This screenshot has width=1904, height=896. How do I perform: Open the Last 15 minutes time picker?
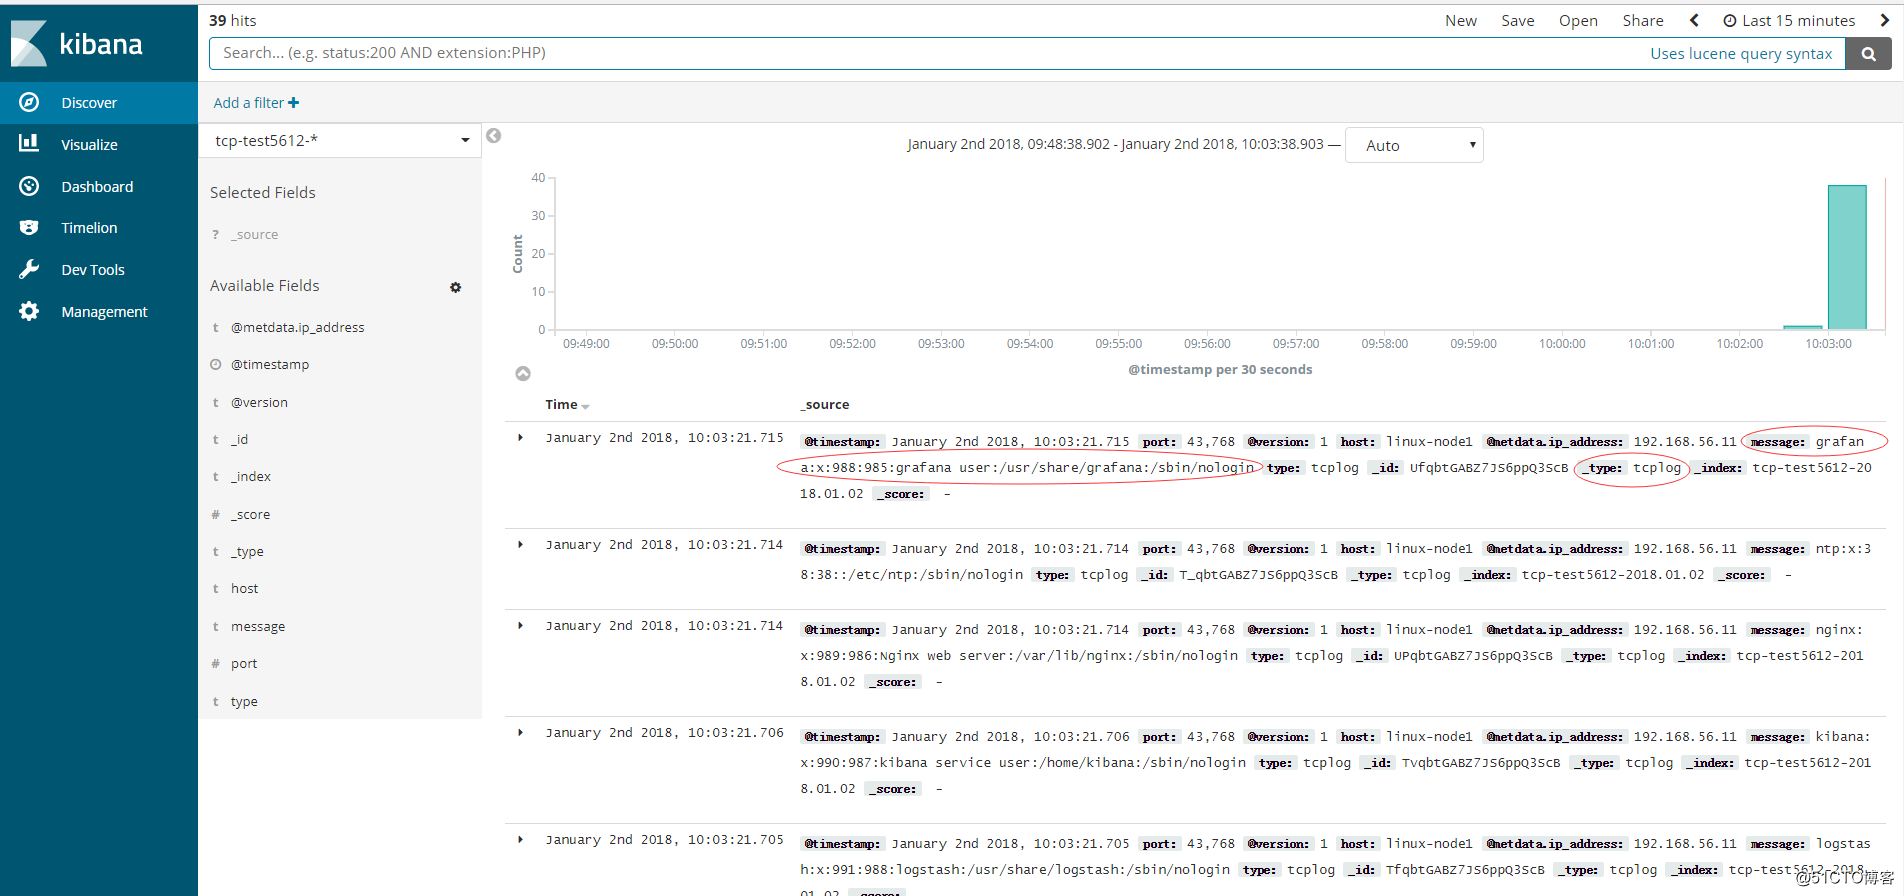[1789, 20]
